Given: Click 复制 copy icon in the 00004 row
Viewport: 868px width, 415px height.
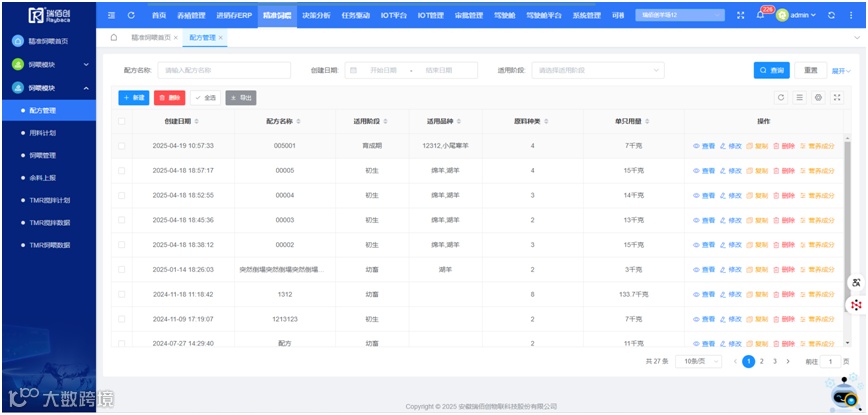Looking at the screenshot, I should tap(750, 195).
